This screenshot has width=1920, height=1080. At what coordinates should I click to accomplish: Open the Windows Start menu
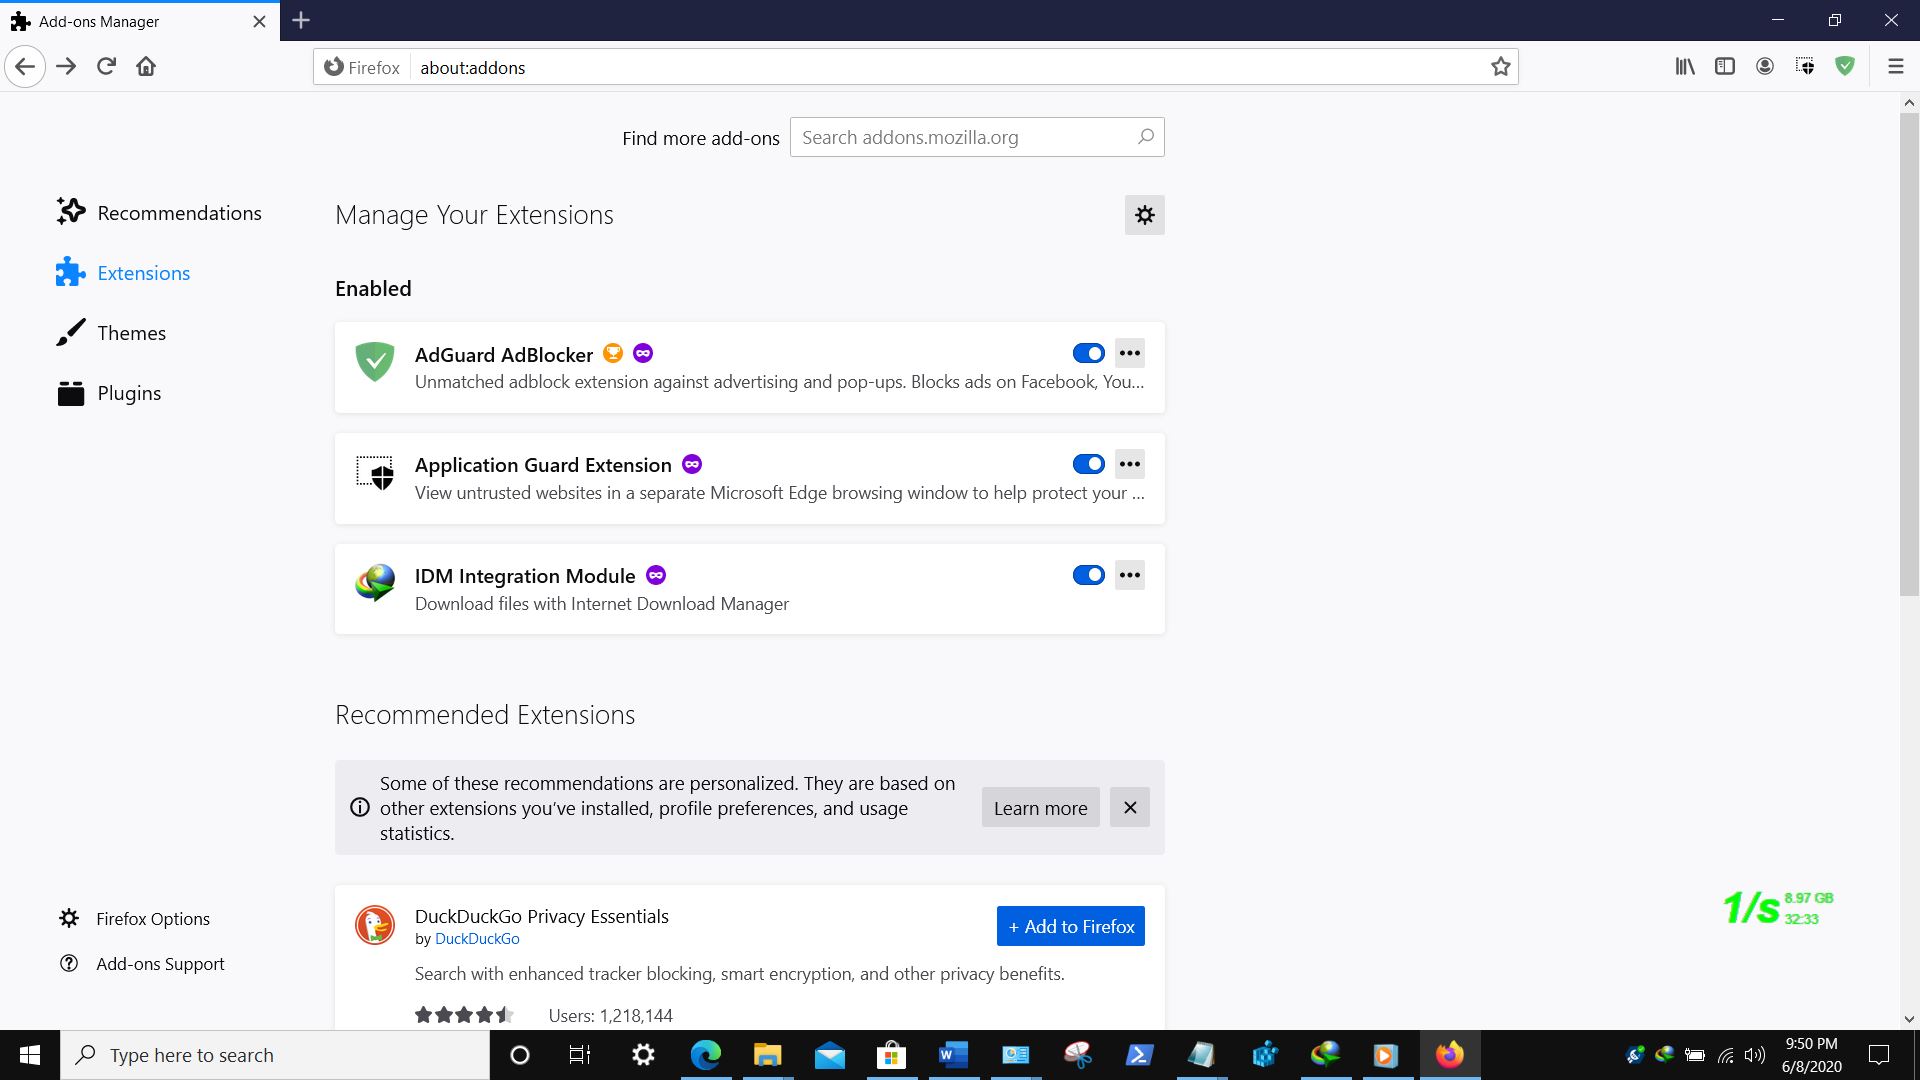(30, 1055)
